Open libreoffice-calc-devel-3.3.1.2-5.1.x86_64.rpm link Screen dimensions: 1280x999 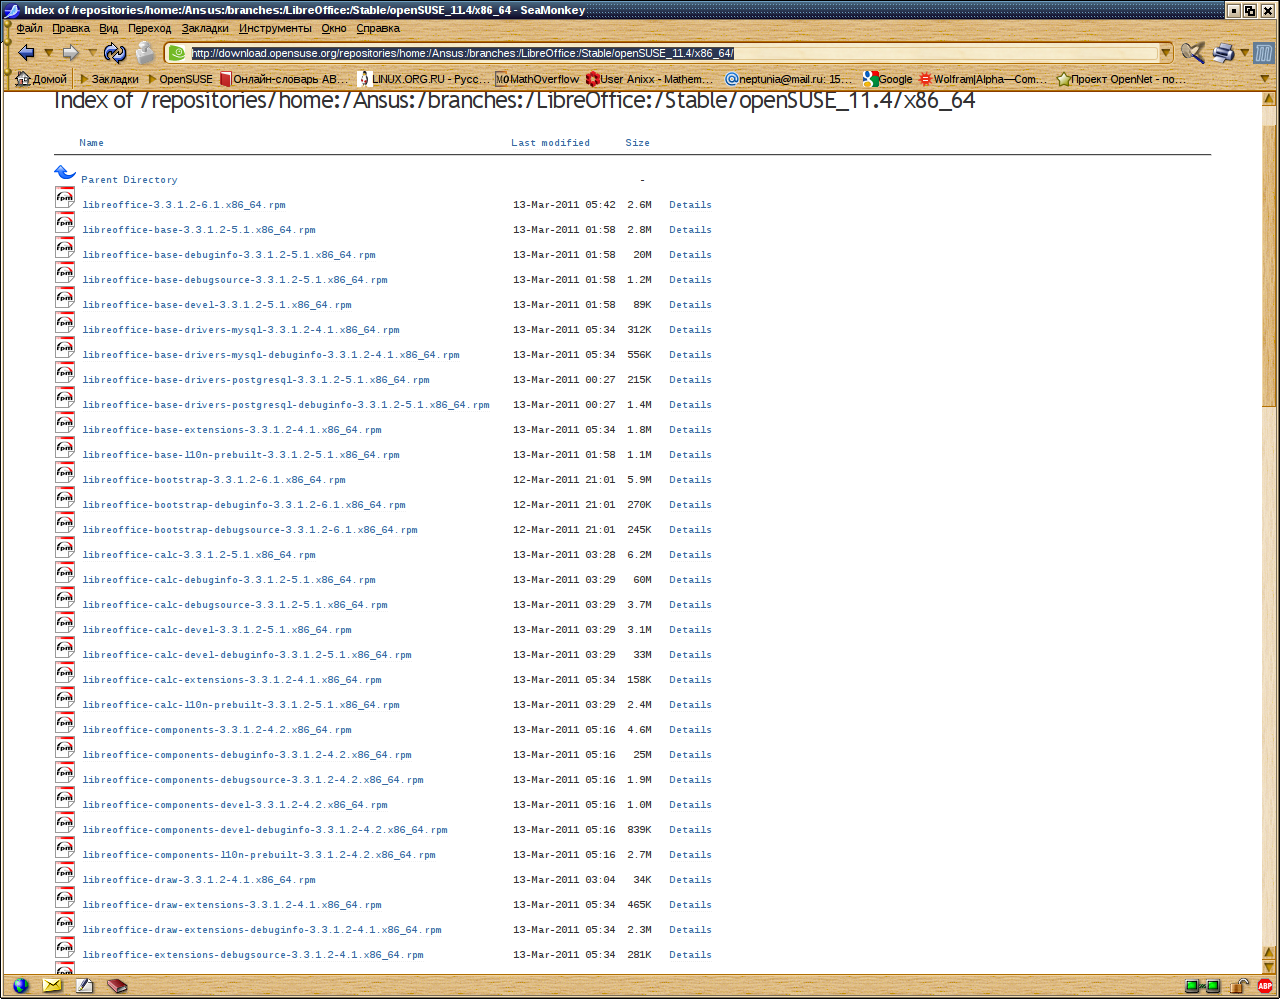point(217,630)
